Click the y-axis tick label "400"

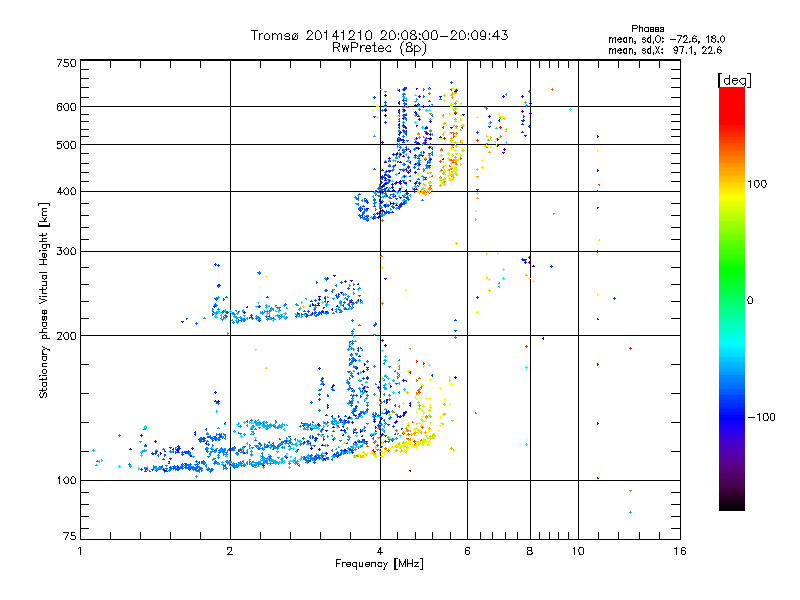[66, 191]
